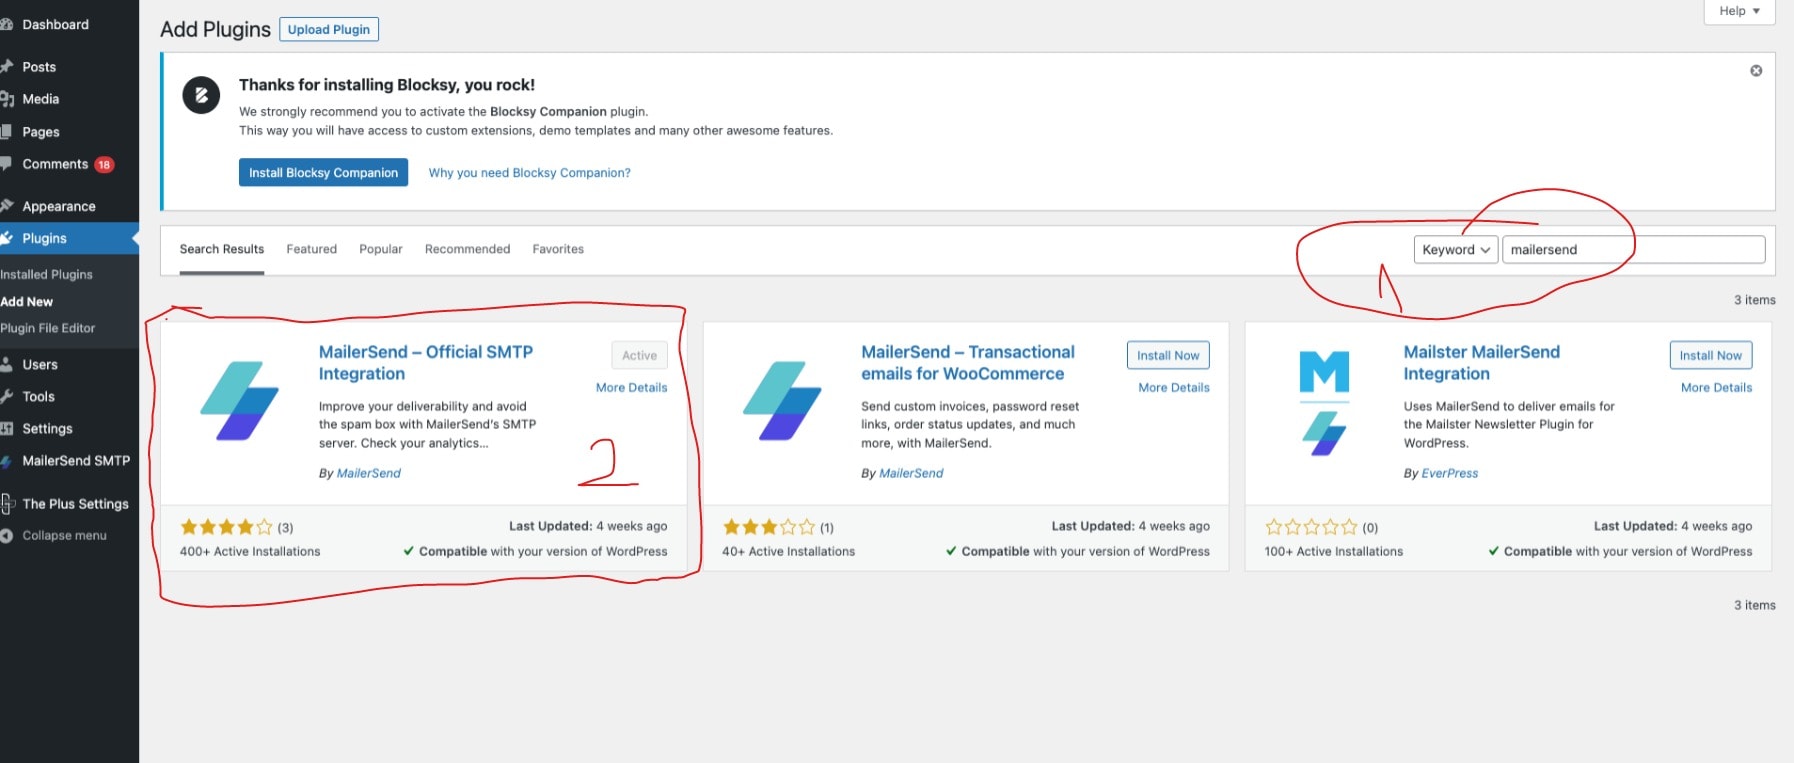Switch to the Popular tab
The height and width of the screenshot is (763, 1794).
381,249
